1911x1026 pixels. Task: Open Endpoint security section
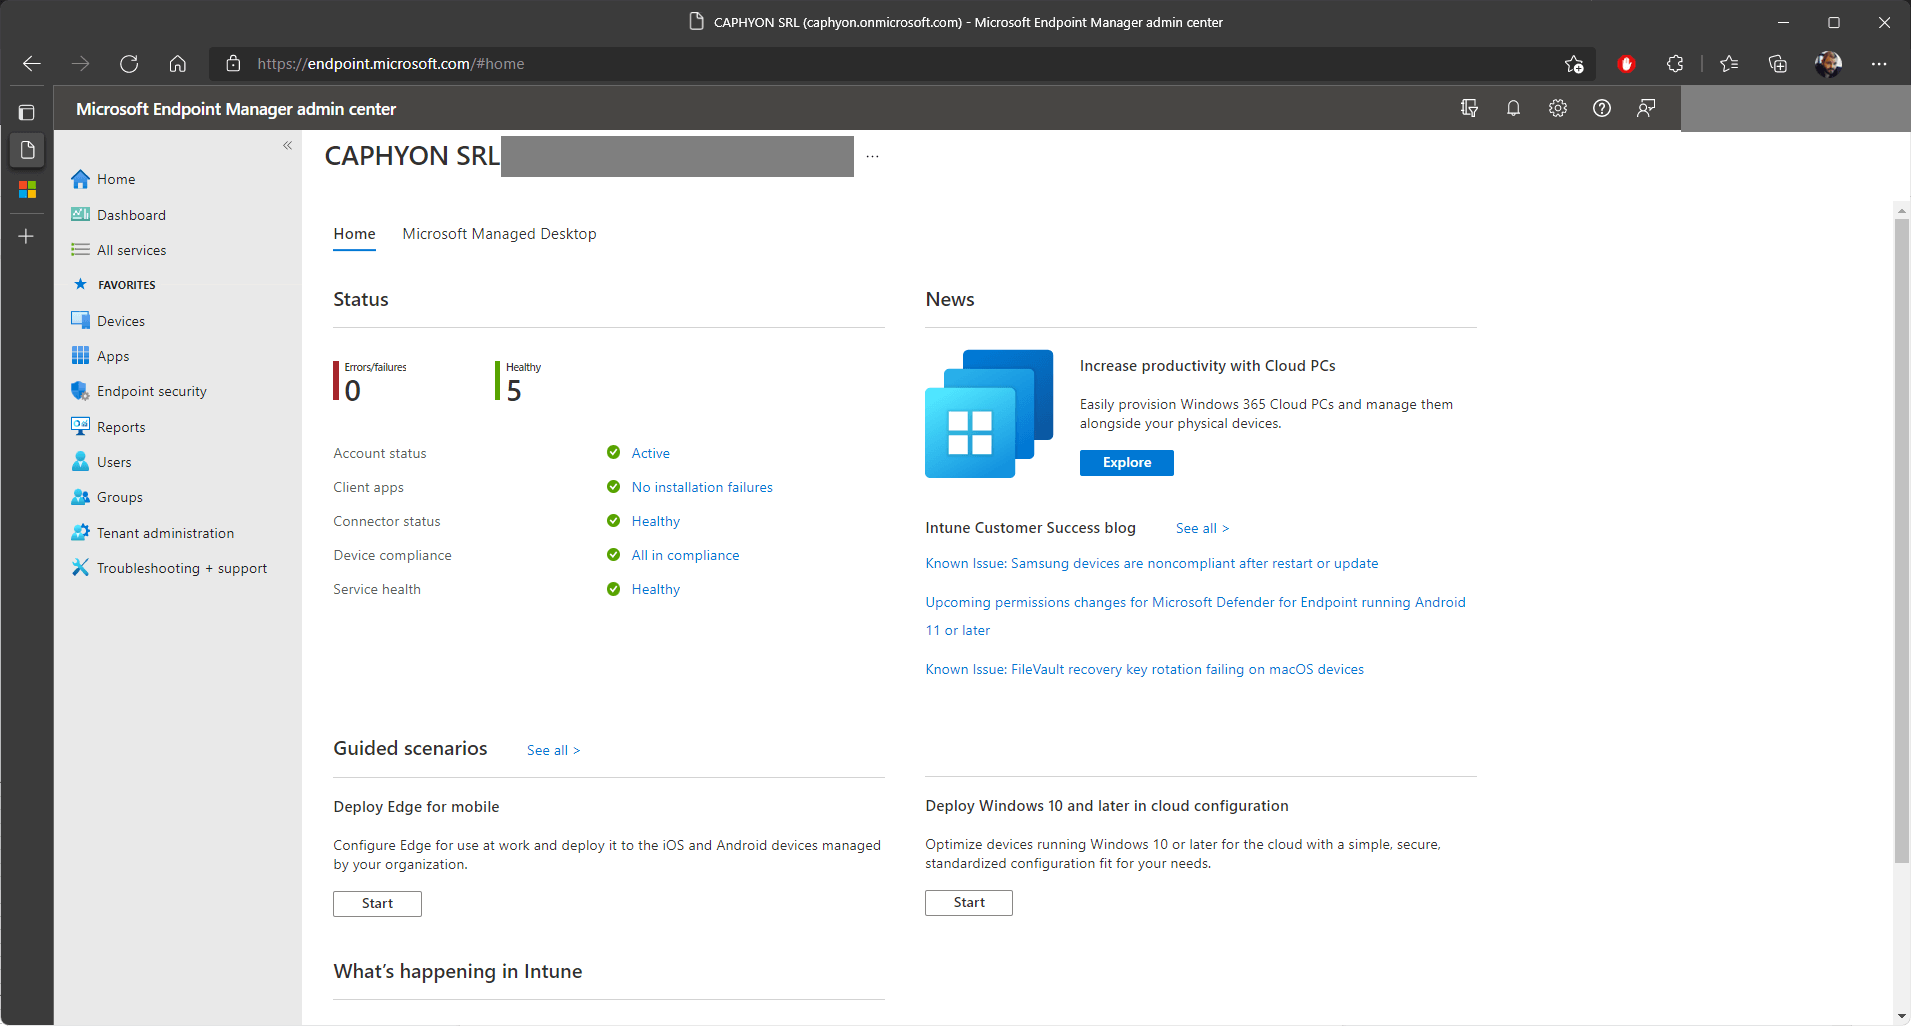[x=139, y=391]
